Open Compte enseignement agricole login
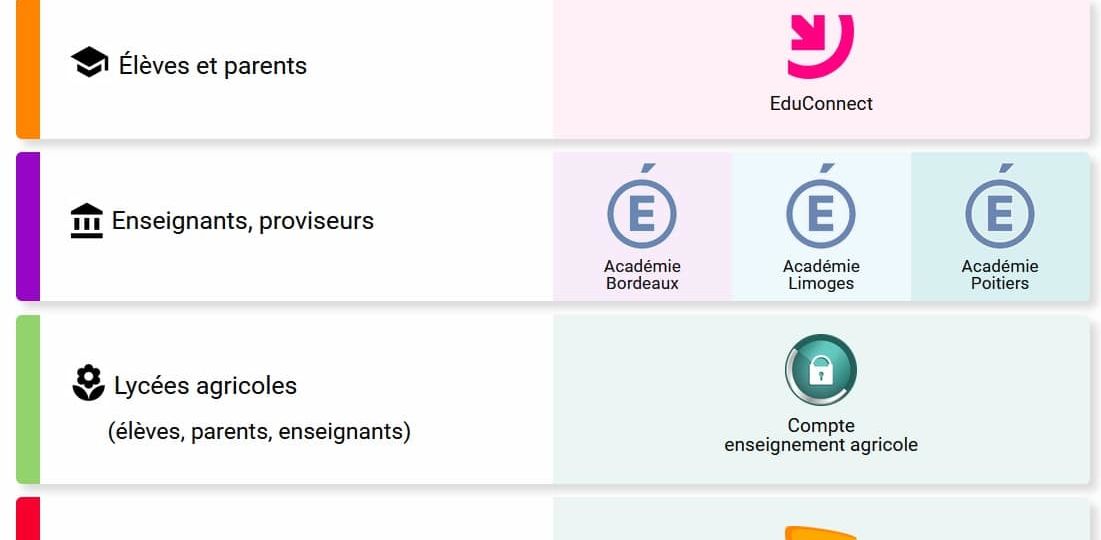 click(821, 435)
